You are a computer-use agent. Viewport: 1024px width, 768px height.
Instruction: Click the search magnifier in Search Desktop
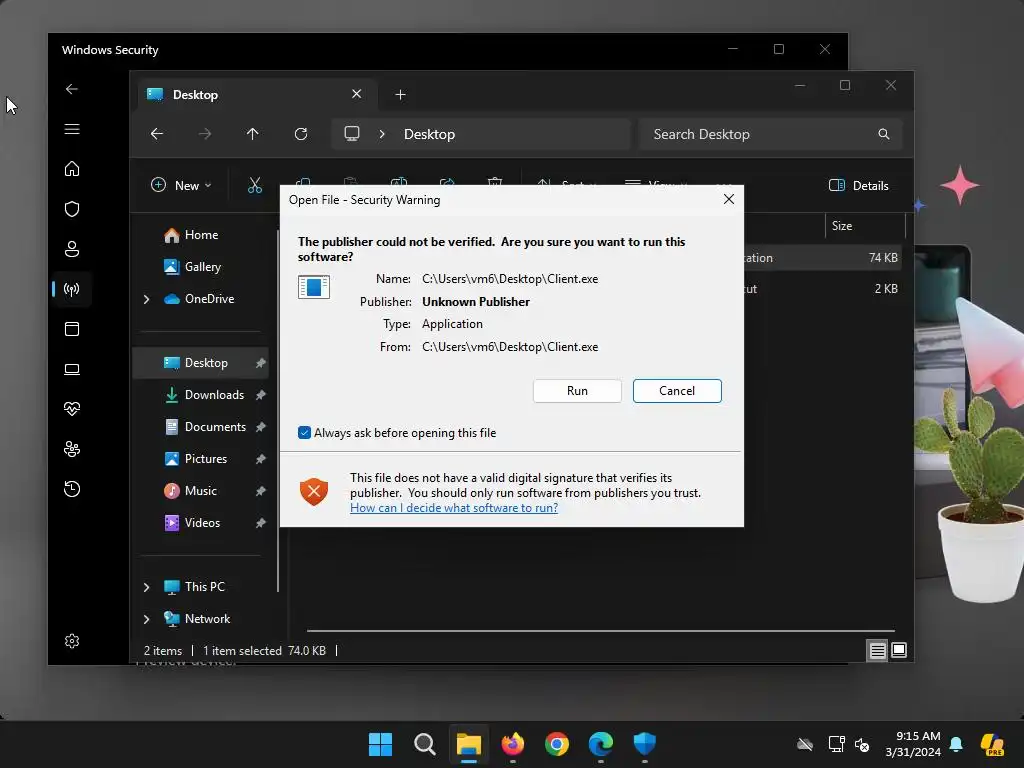[x=884, y=134]
